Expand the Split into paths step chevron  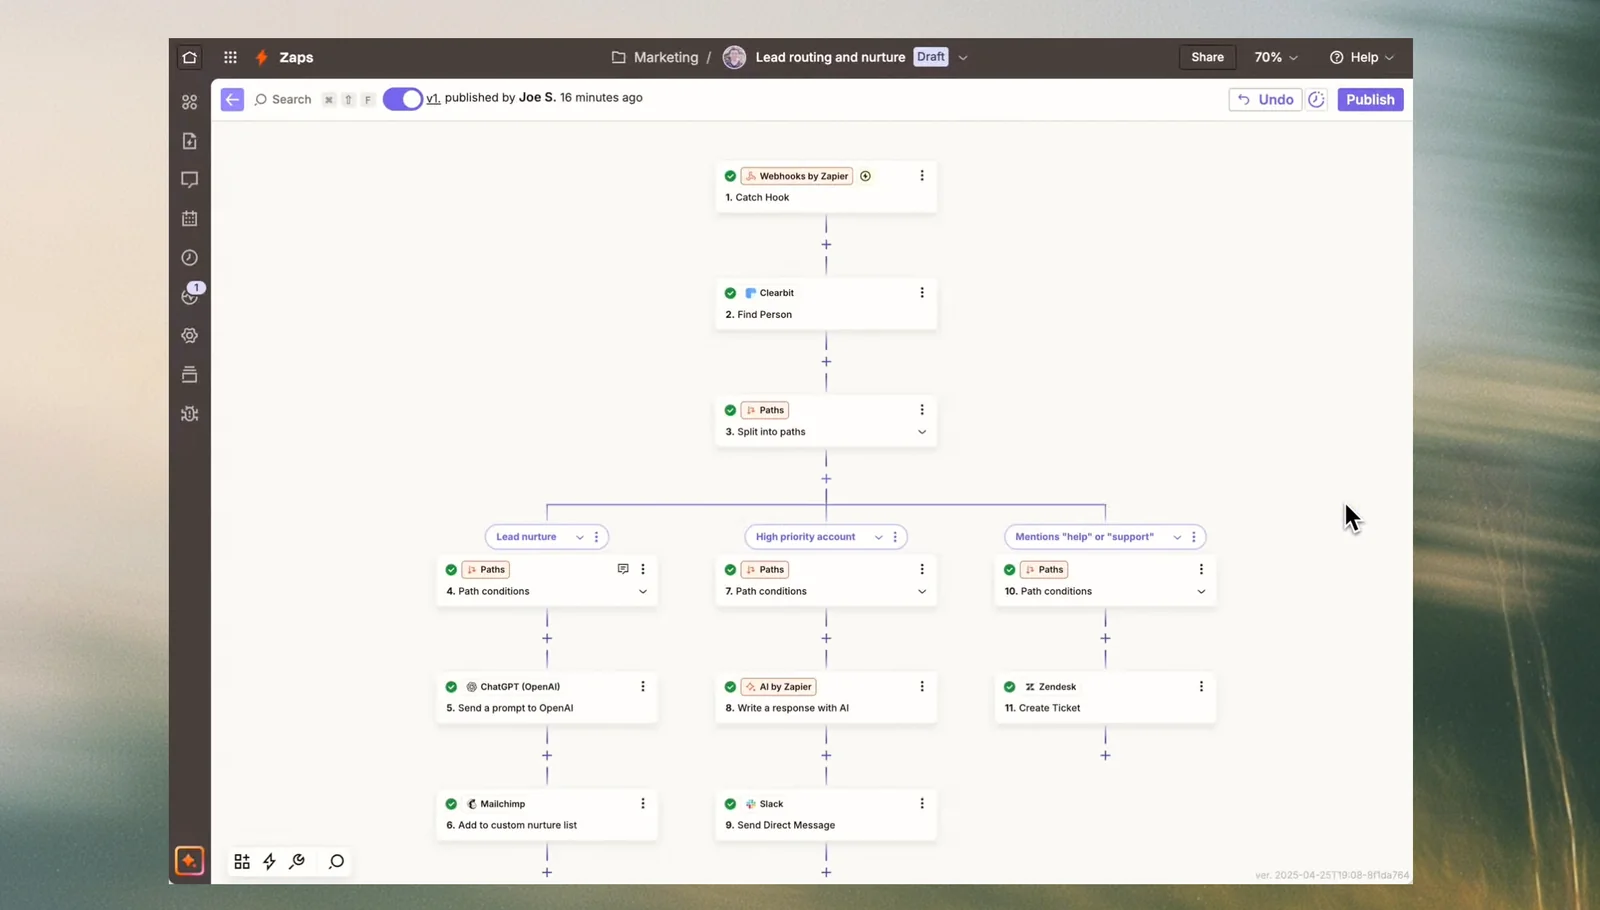(922, 432)
